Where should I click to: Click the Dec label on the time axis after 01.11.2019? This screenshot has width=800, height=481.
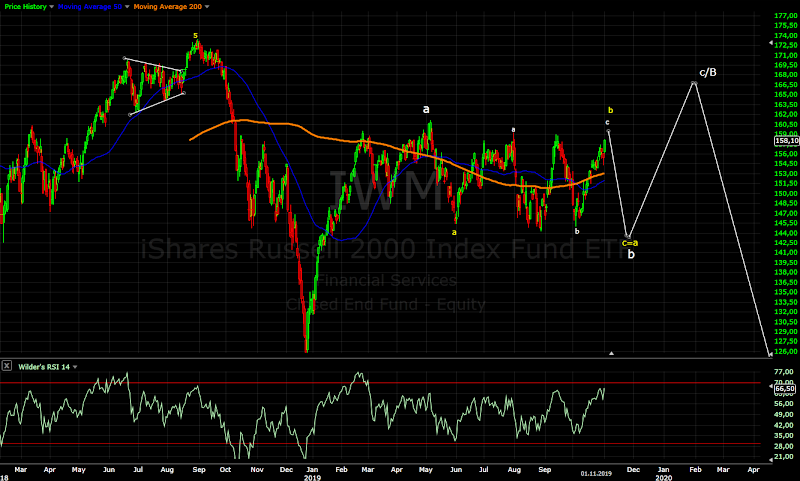point(633,469)
